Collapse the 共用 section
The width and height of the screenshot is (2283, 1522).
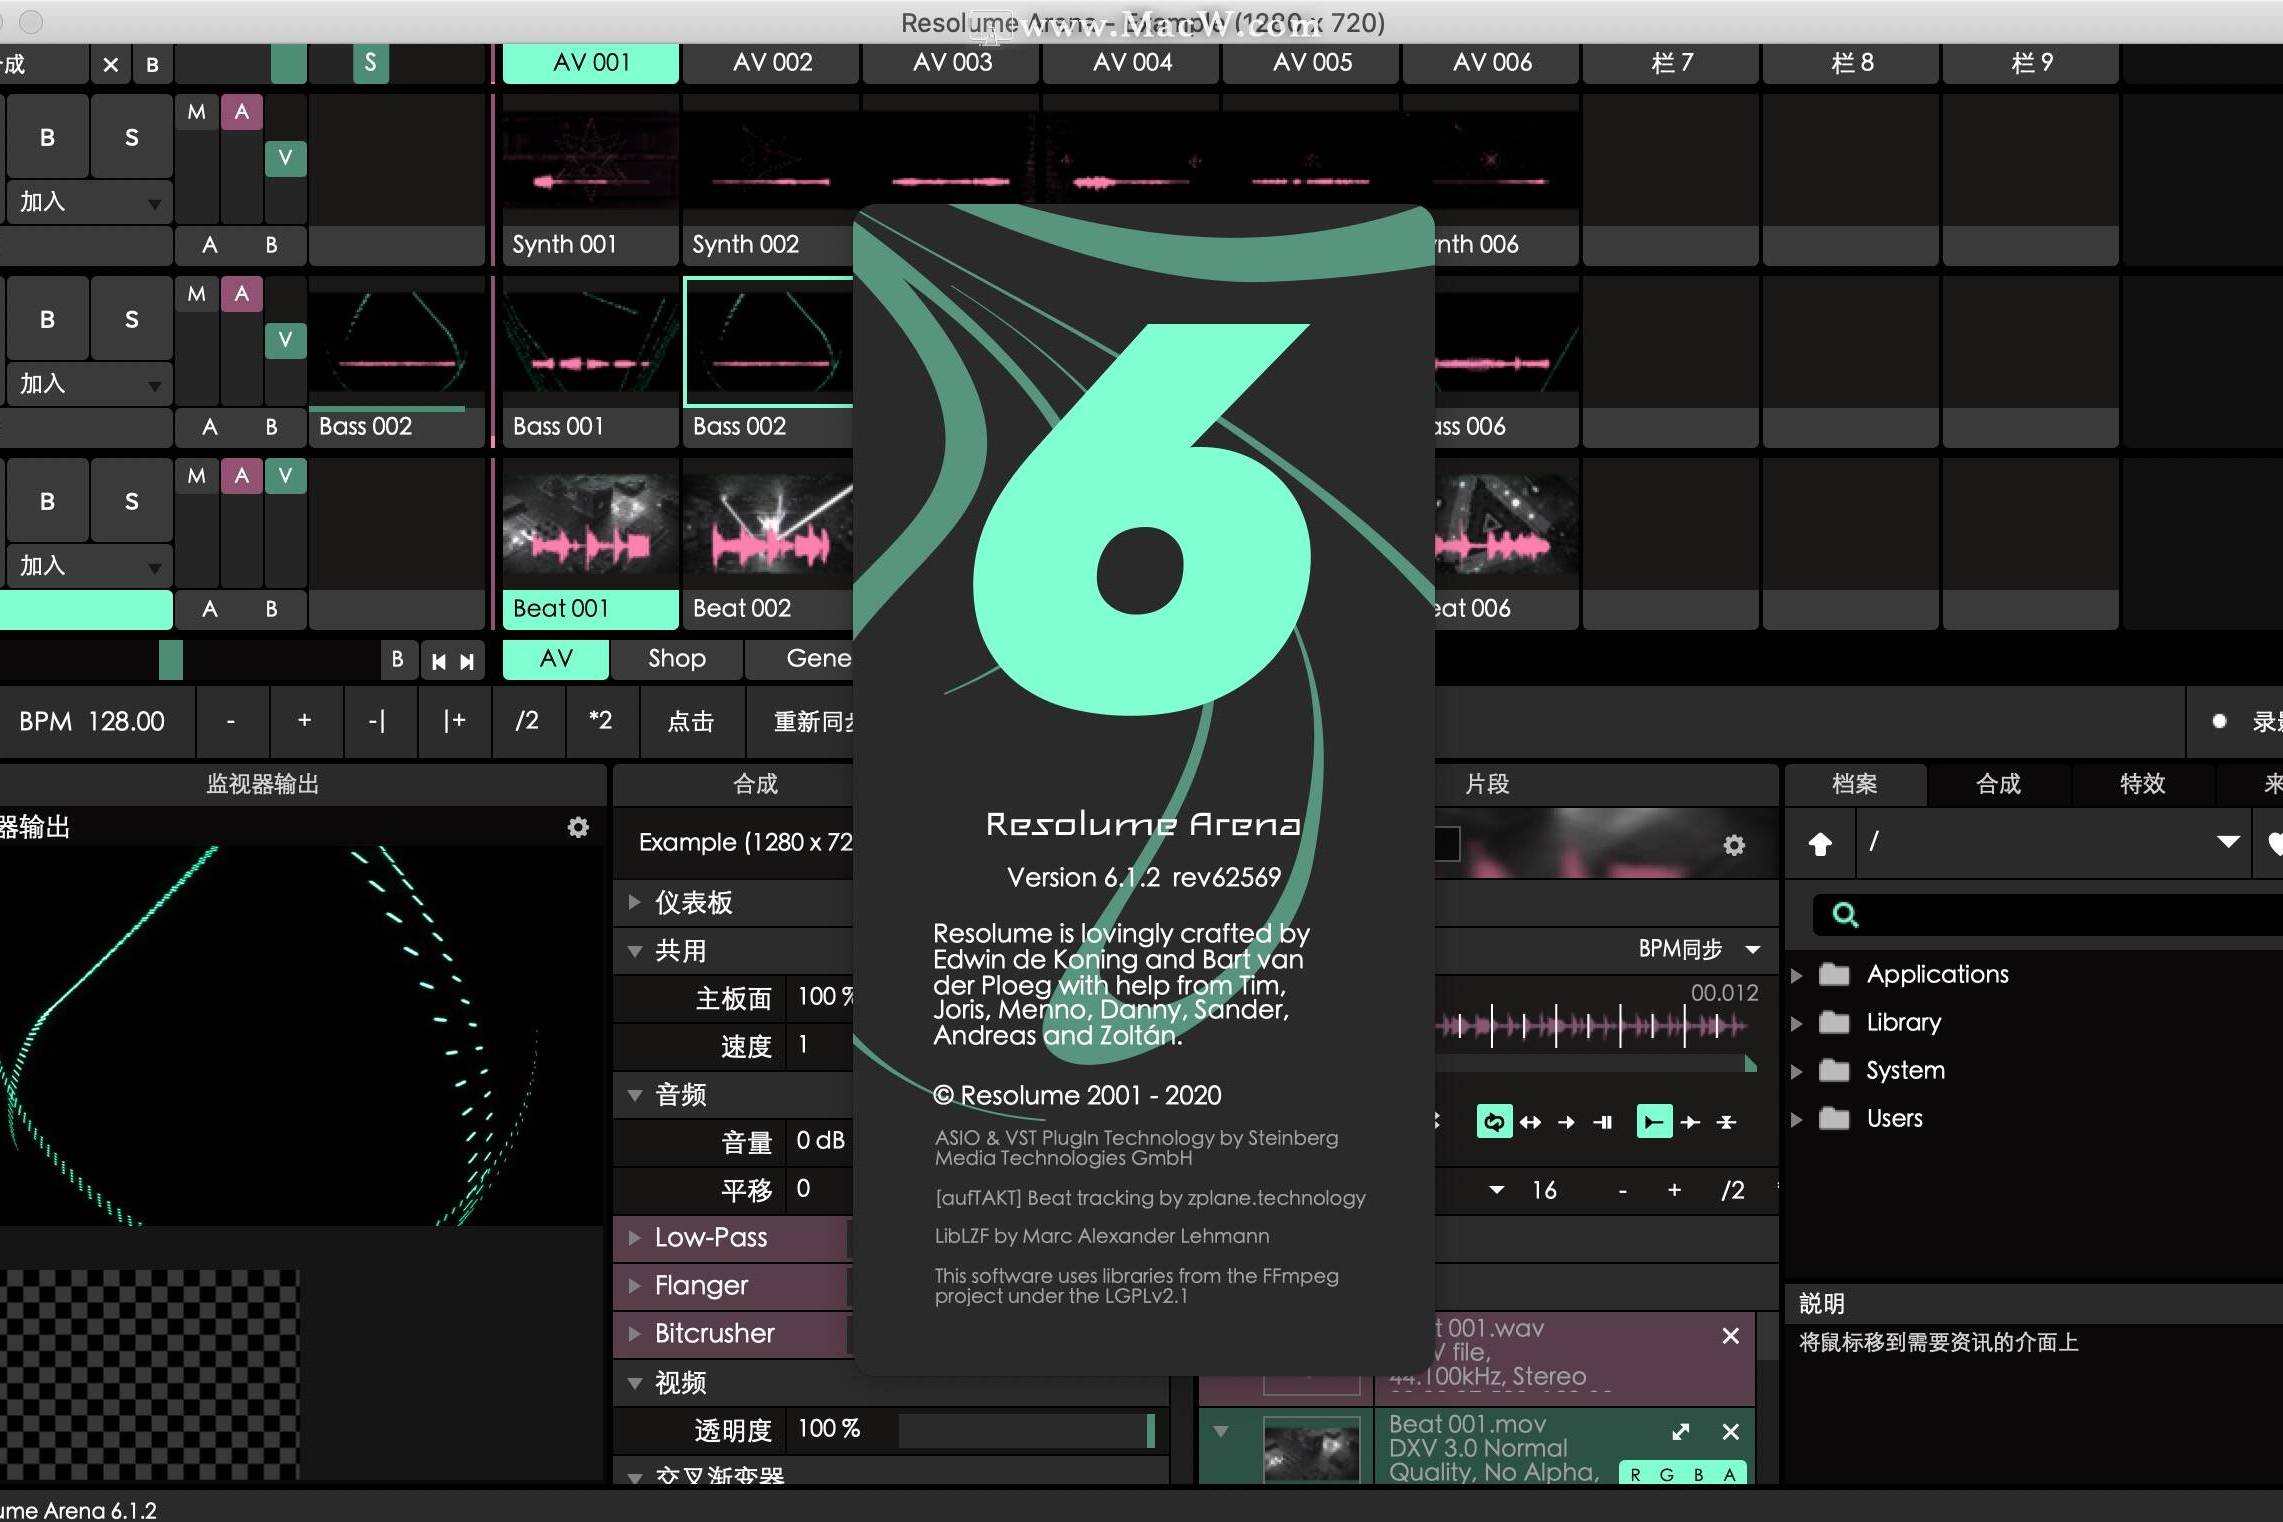(634, 951)
